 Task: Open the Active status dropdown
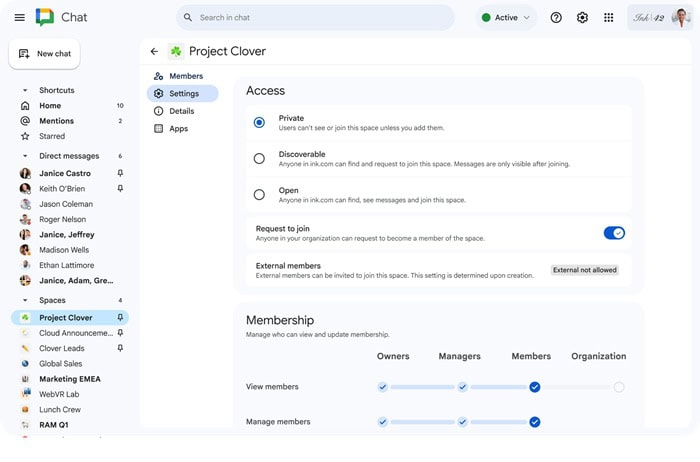(x=506, y=17)
